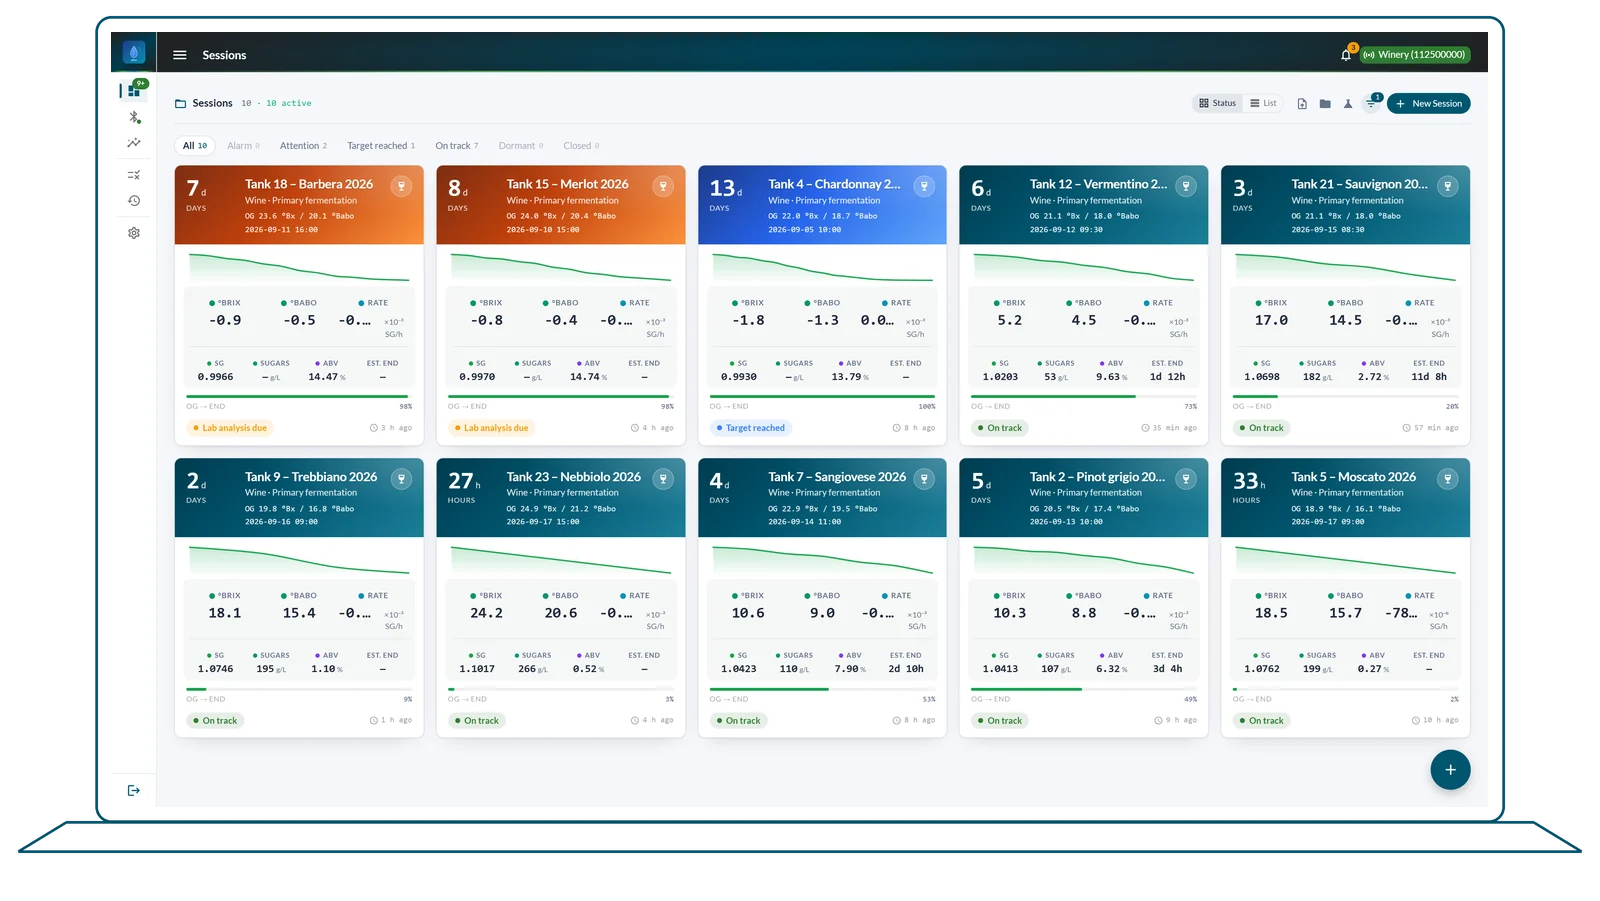1600x901 pixels.
Task: Select the Attention 2 filter tab
Action: point(303,146)
